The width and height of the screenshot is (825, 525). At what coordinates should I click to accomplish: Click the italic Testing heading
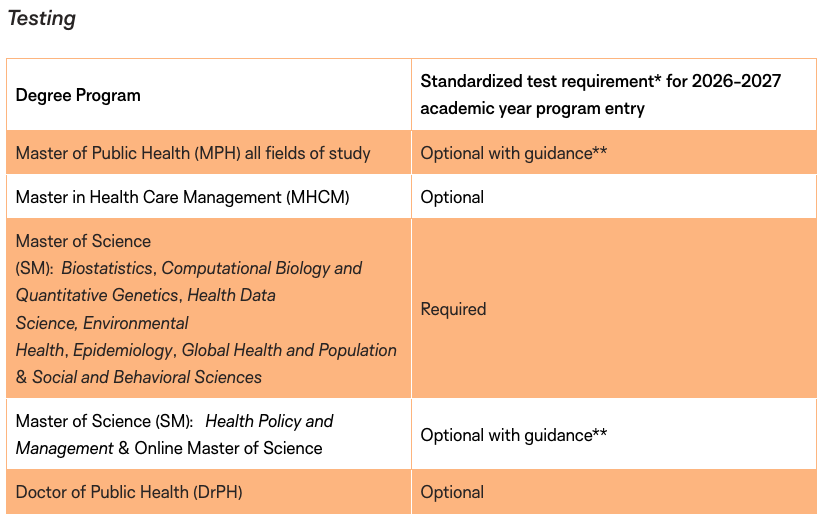tap(42, 18)
